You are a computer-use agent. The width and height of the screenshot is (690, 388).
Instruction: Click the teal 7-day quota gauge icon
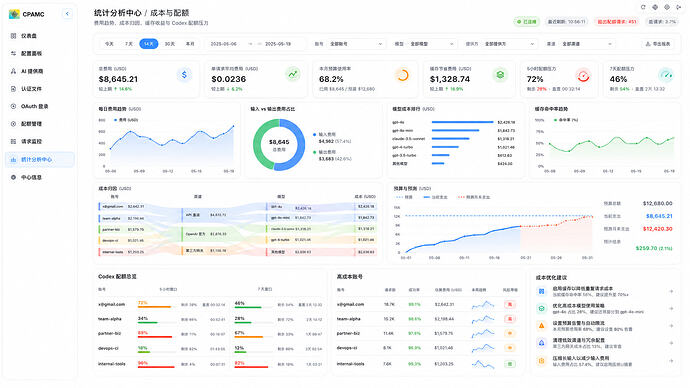666,75
